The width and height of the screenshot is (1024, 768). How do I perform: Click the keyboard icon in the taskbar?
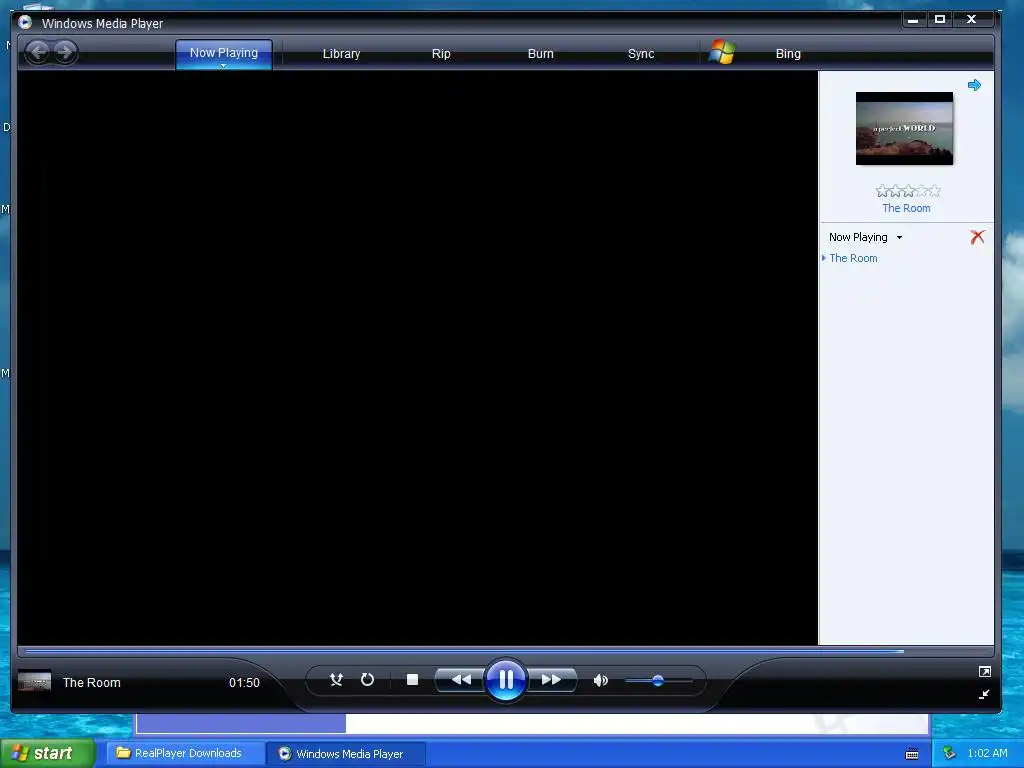[x=912, y=754]
